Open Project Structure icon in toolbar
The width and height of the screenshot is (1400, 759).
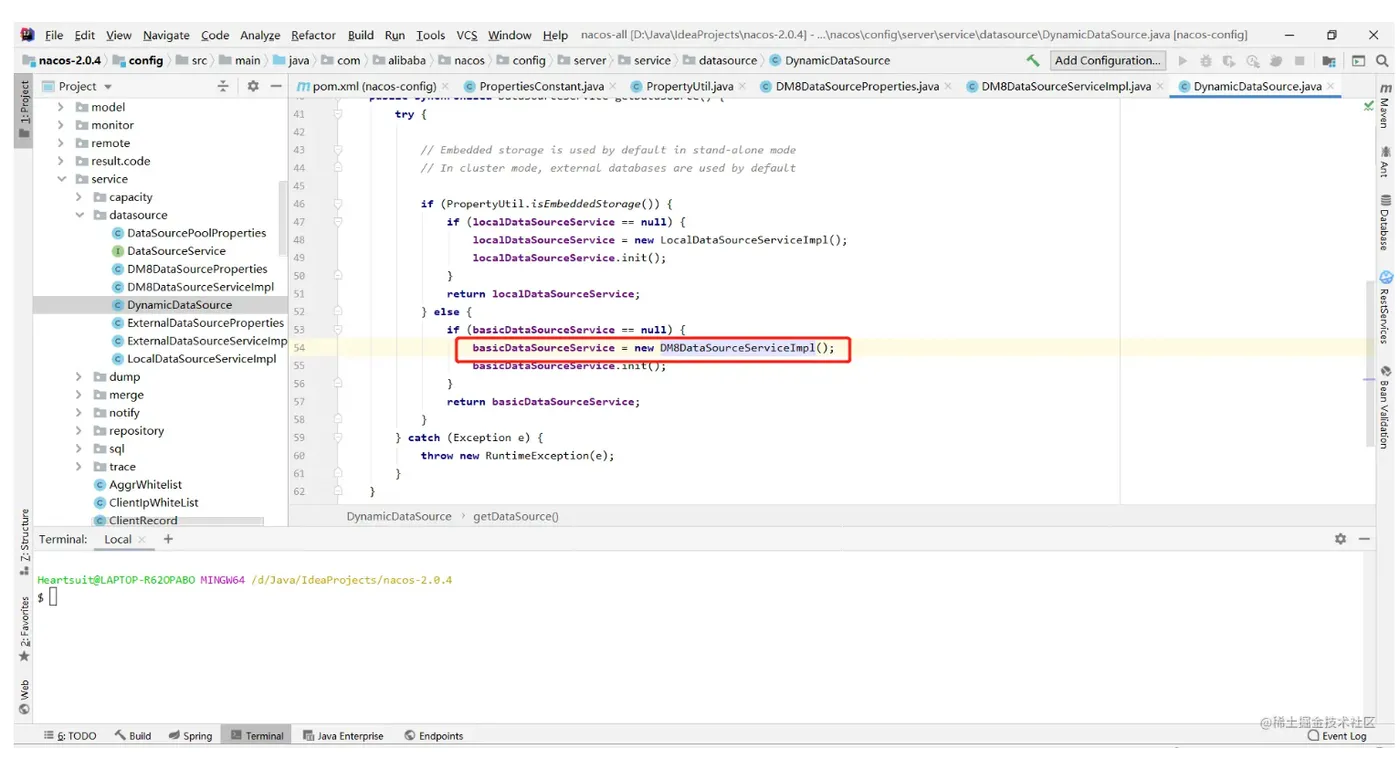coord(1329,61)
